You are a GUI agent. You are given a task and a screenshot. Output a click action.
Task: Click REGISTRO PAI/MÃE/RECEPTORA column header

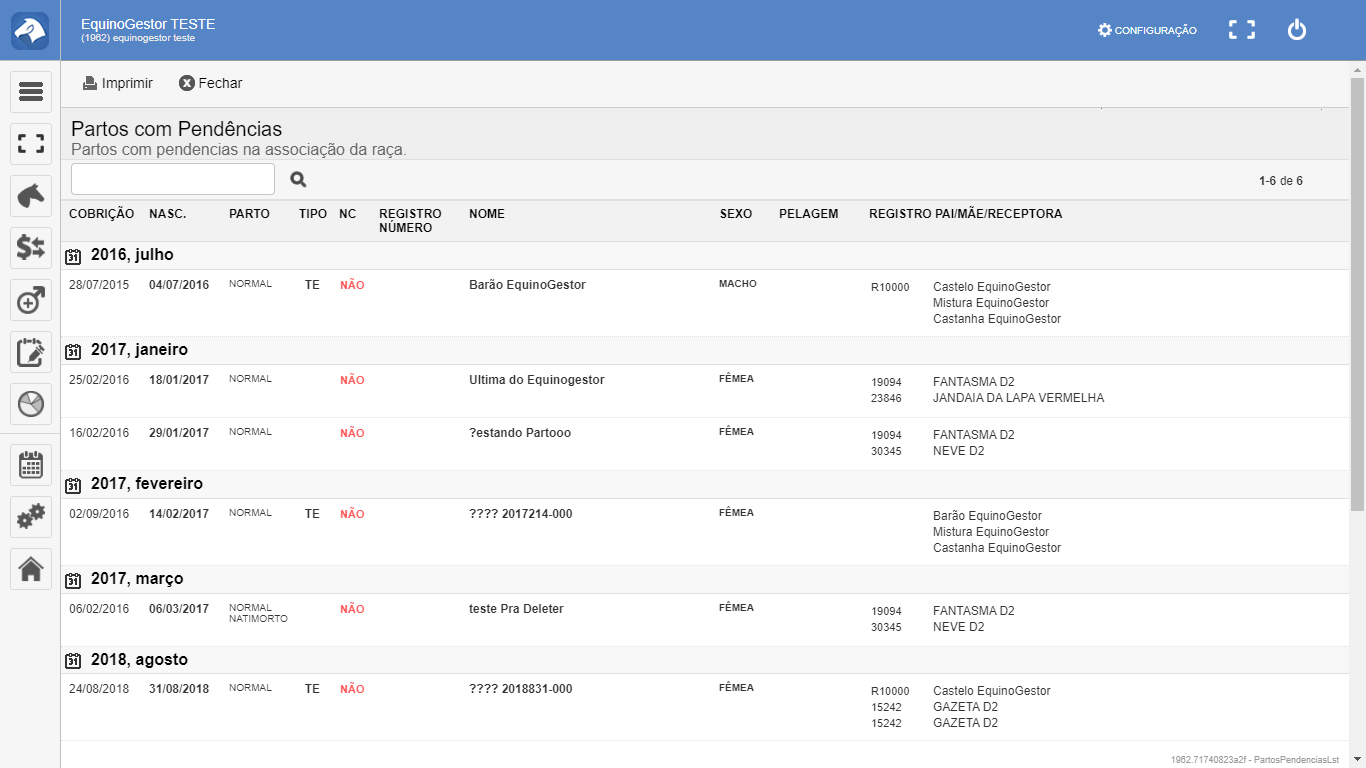(966, 214)
